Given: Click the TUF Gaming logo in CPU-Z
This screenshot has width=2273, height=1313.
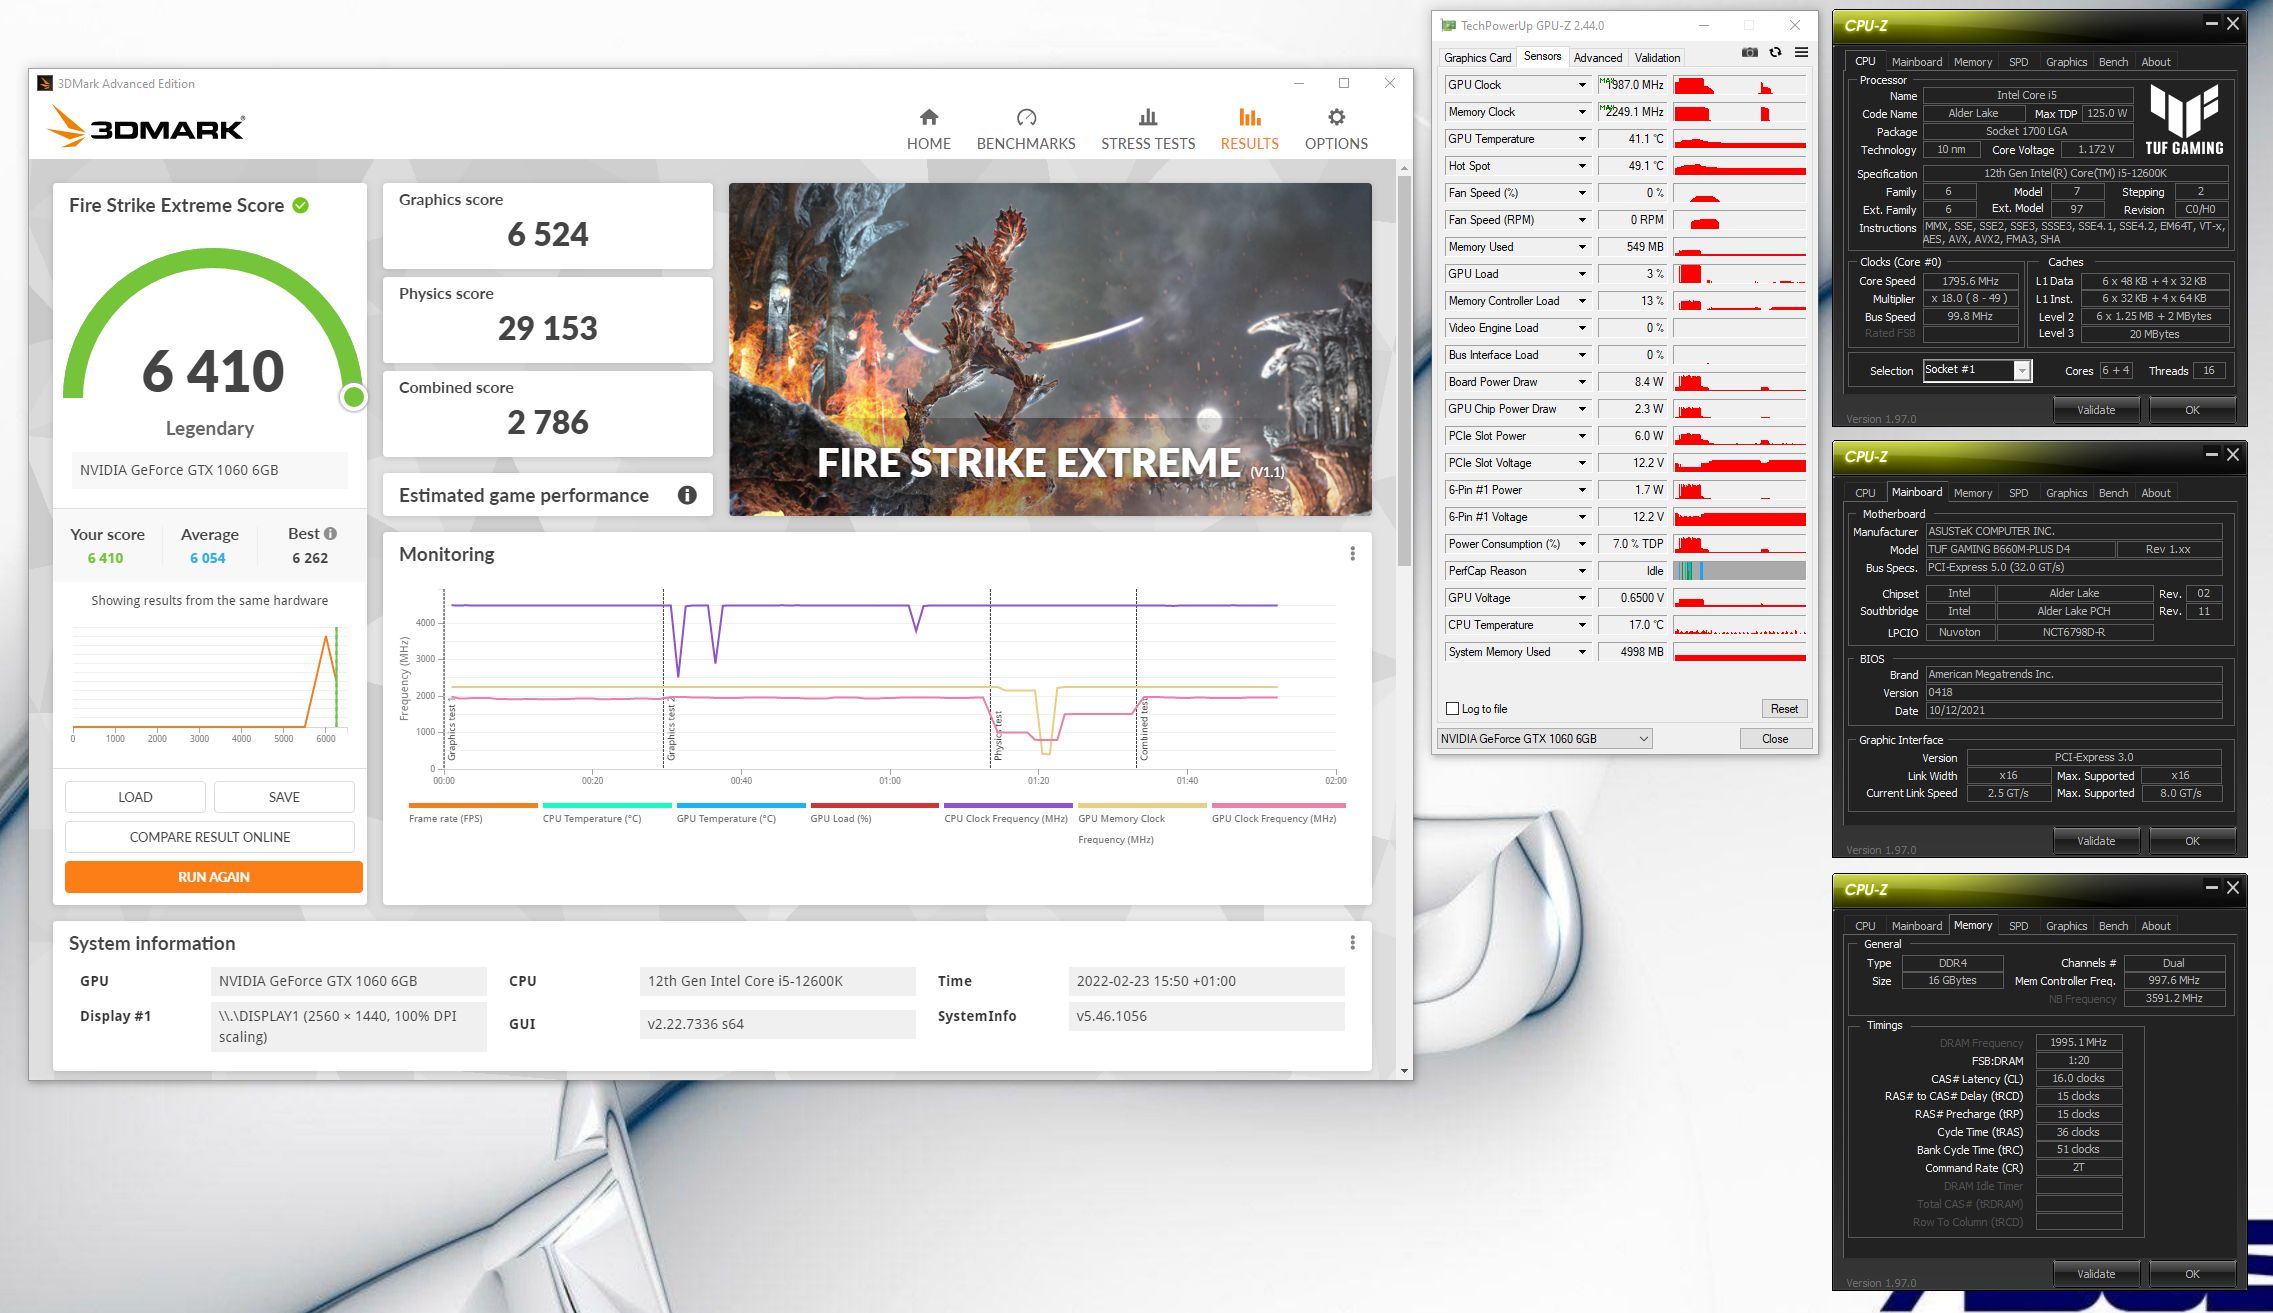Looking at the screenshot, I should click(2184, 120).
